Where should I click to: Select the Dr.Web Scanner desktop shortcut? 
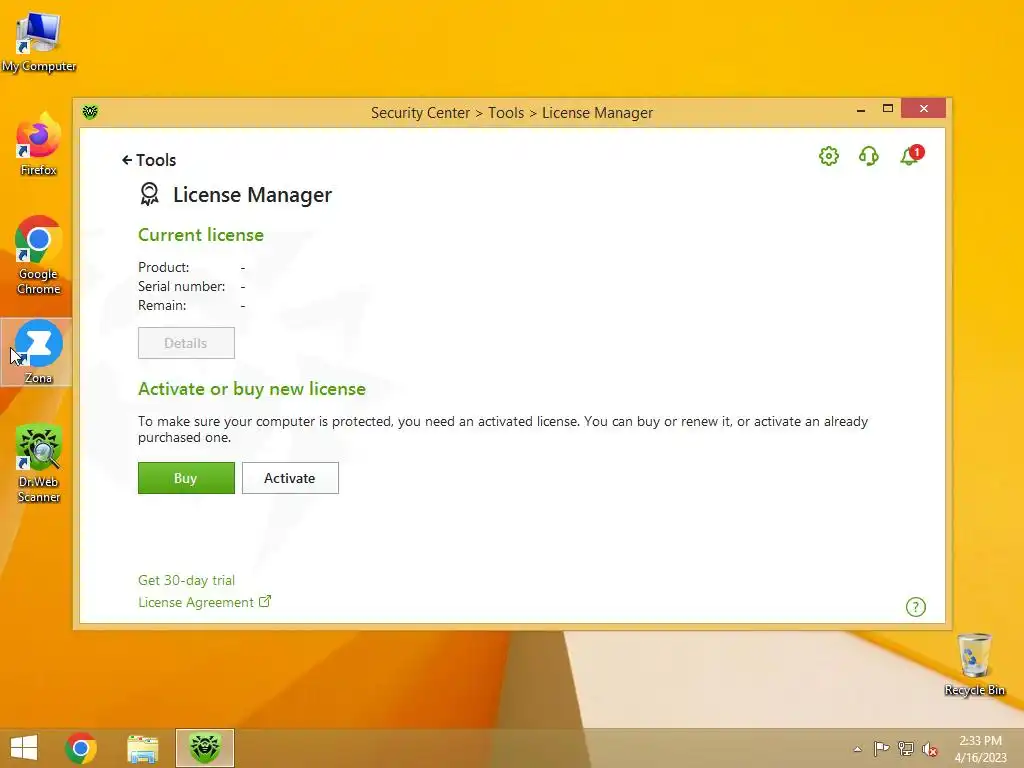pos(39,464)
